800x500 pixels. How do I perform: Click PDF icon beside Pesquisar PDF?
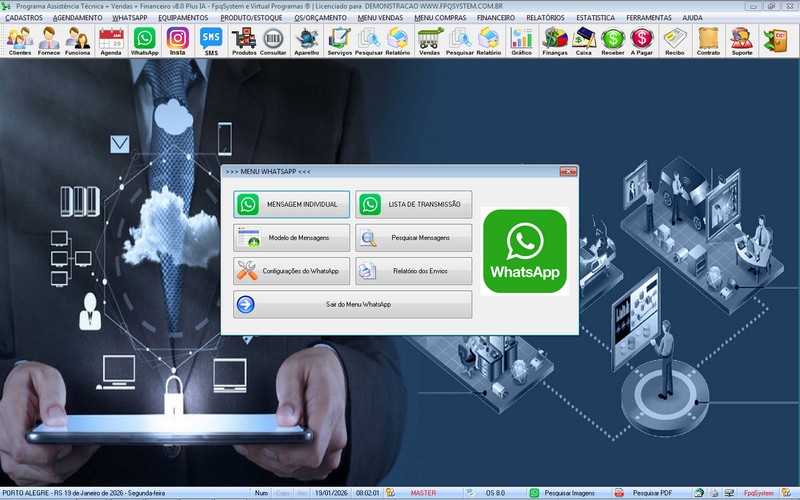[x=619, y=493]
